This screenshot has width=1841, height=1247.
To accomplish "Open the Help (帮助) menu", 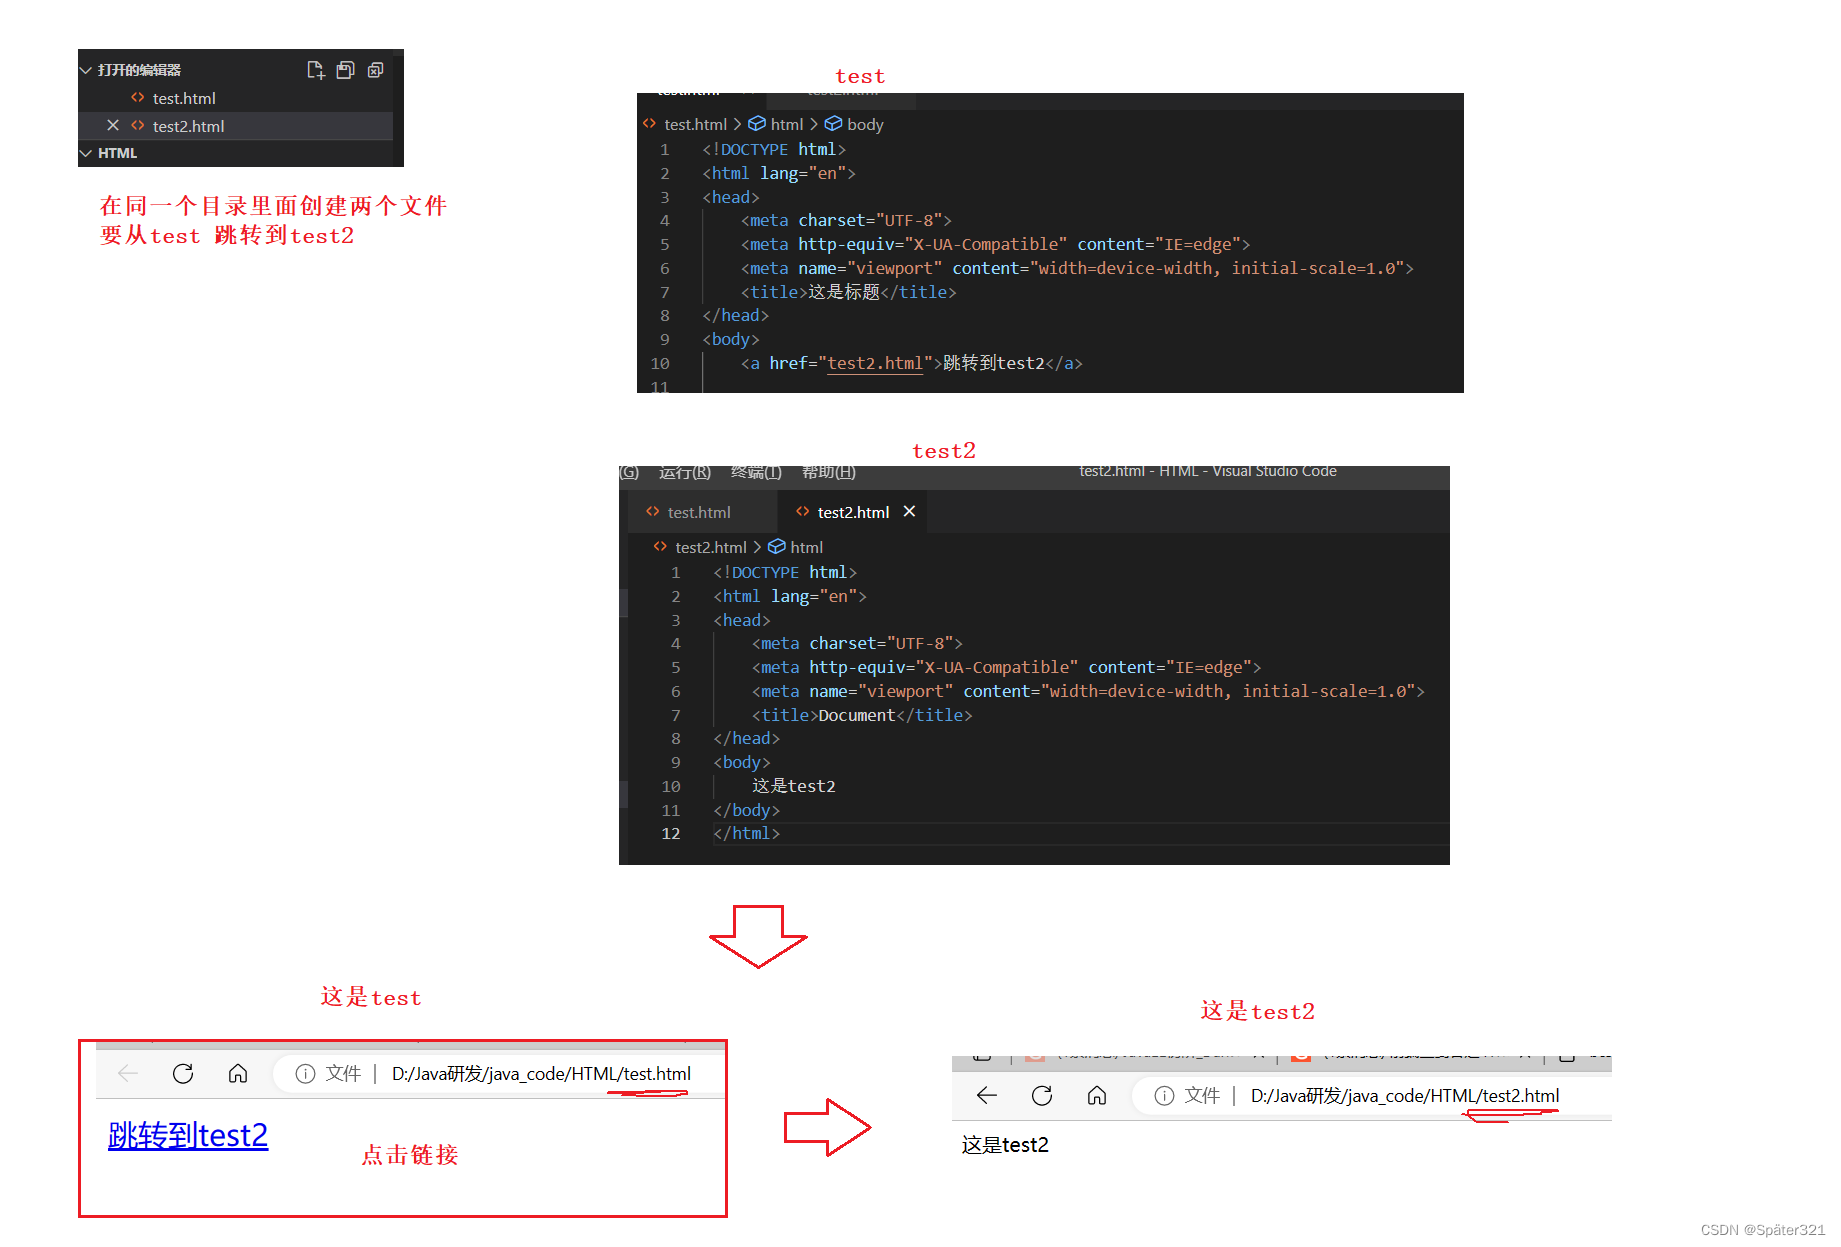I will pos(829,472).
